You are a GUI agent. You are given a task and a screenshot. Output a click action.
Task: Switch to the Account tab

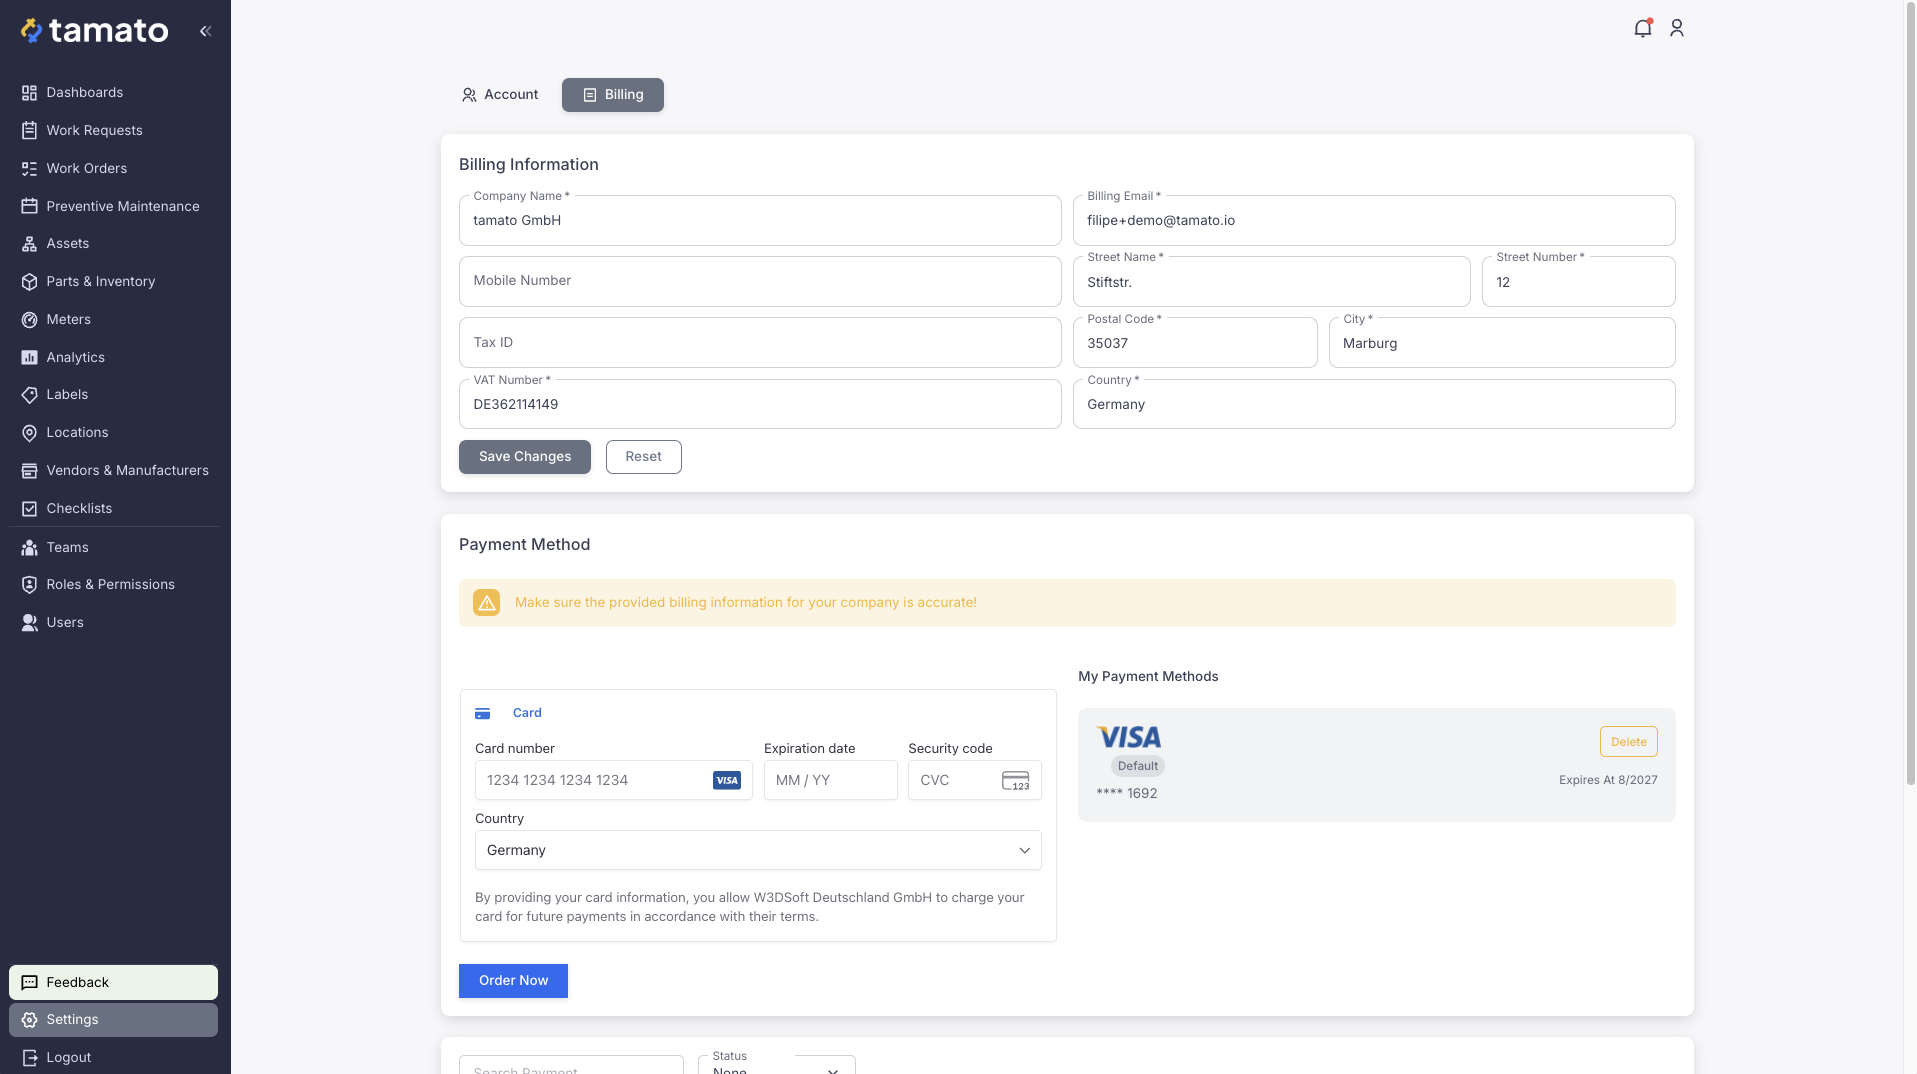click(499, 95)
